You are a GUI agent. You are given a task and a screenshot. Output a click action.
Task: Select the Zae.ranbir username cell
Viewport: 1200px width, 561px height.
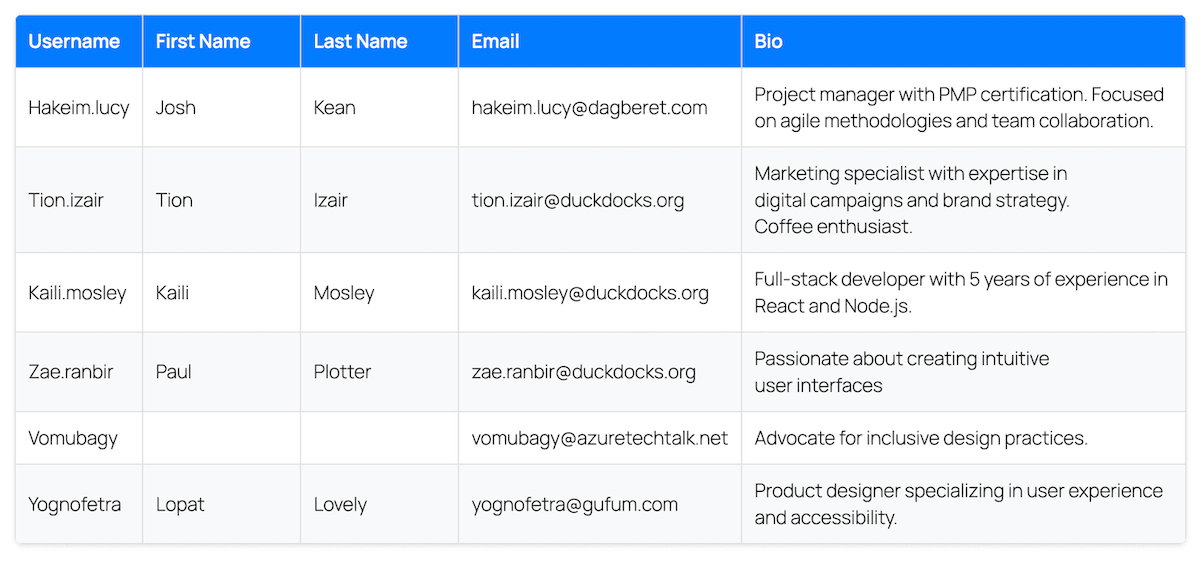coord(79,372)
